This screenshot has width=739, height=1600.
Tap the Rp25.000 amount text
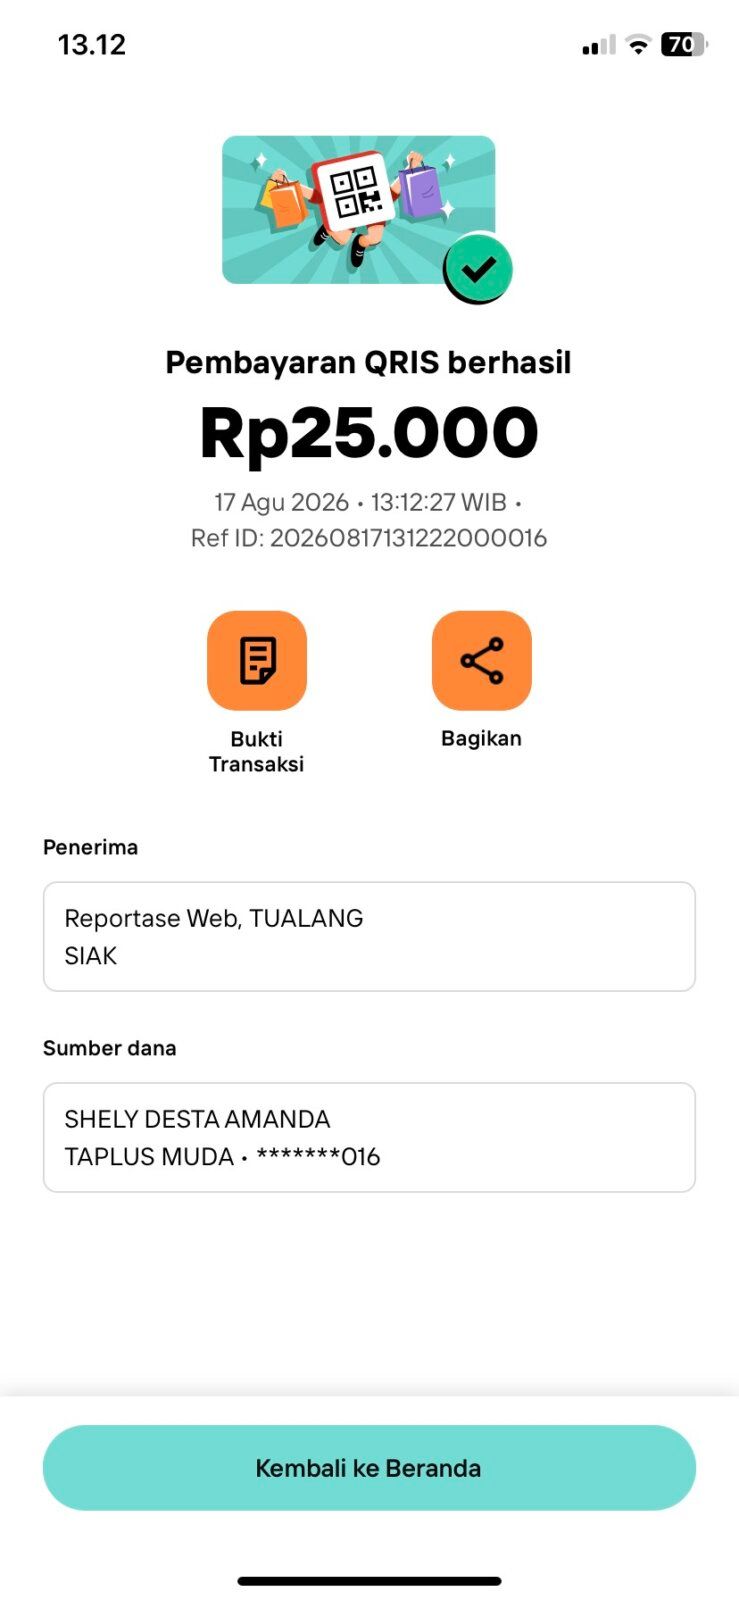(369, 433)
